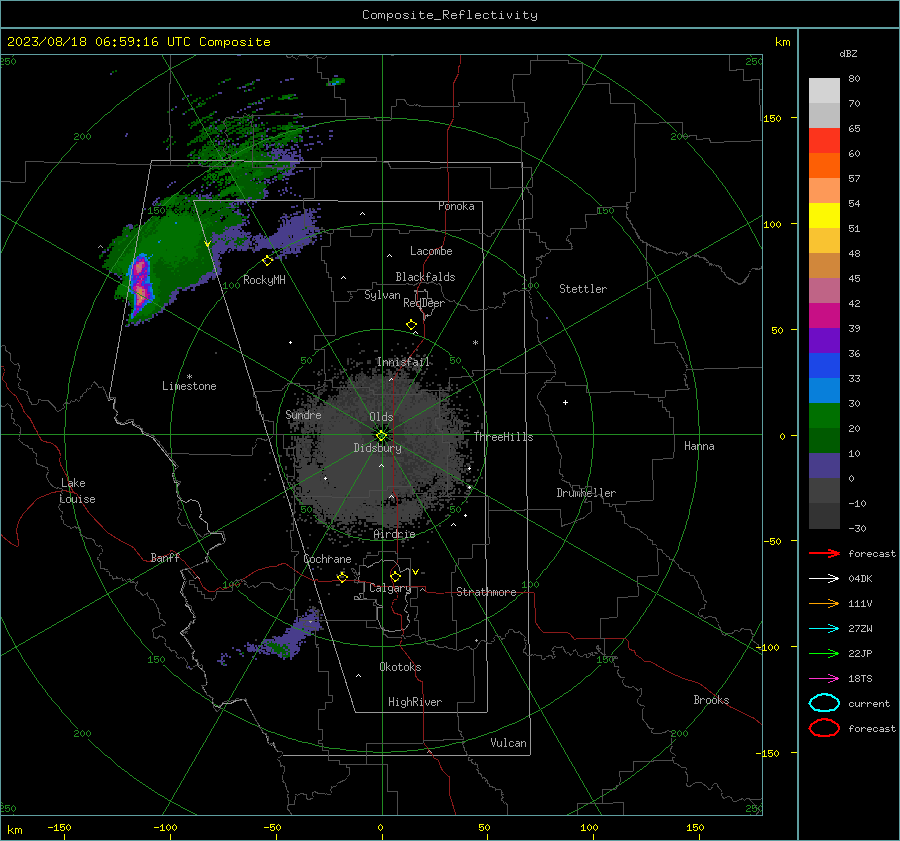The width and height of the screenshot is (900, 841).
Task: Click the Innisfail city label
Action: click(x=403, y=362)
